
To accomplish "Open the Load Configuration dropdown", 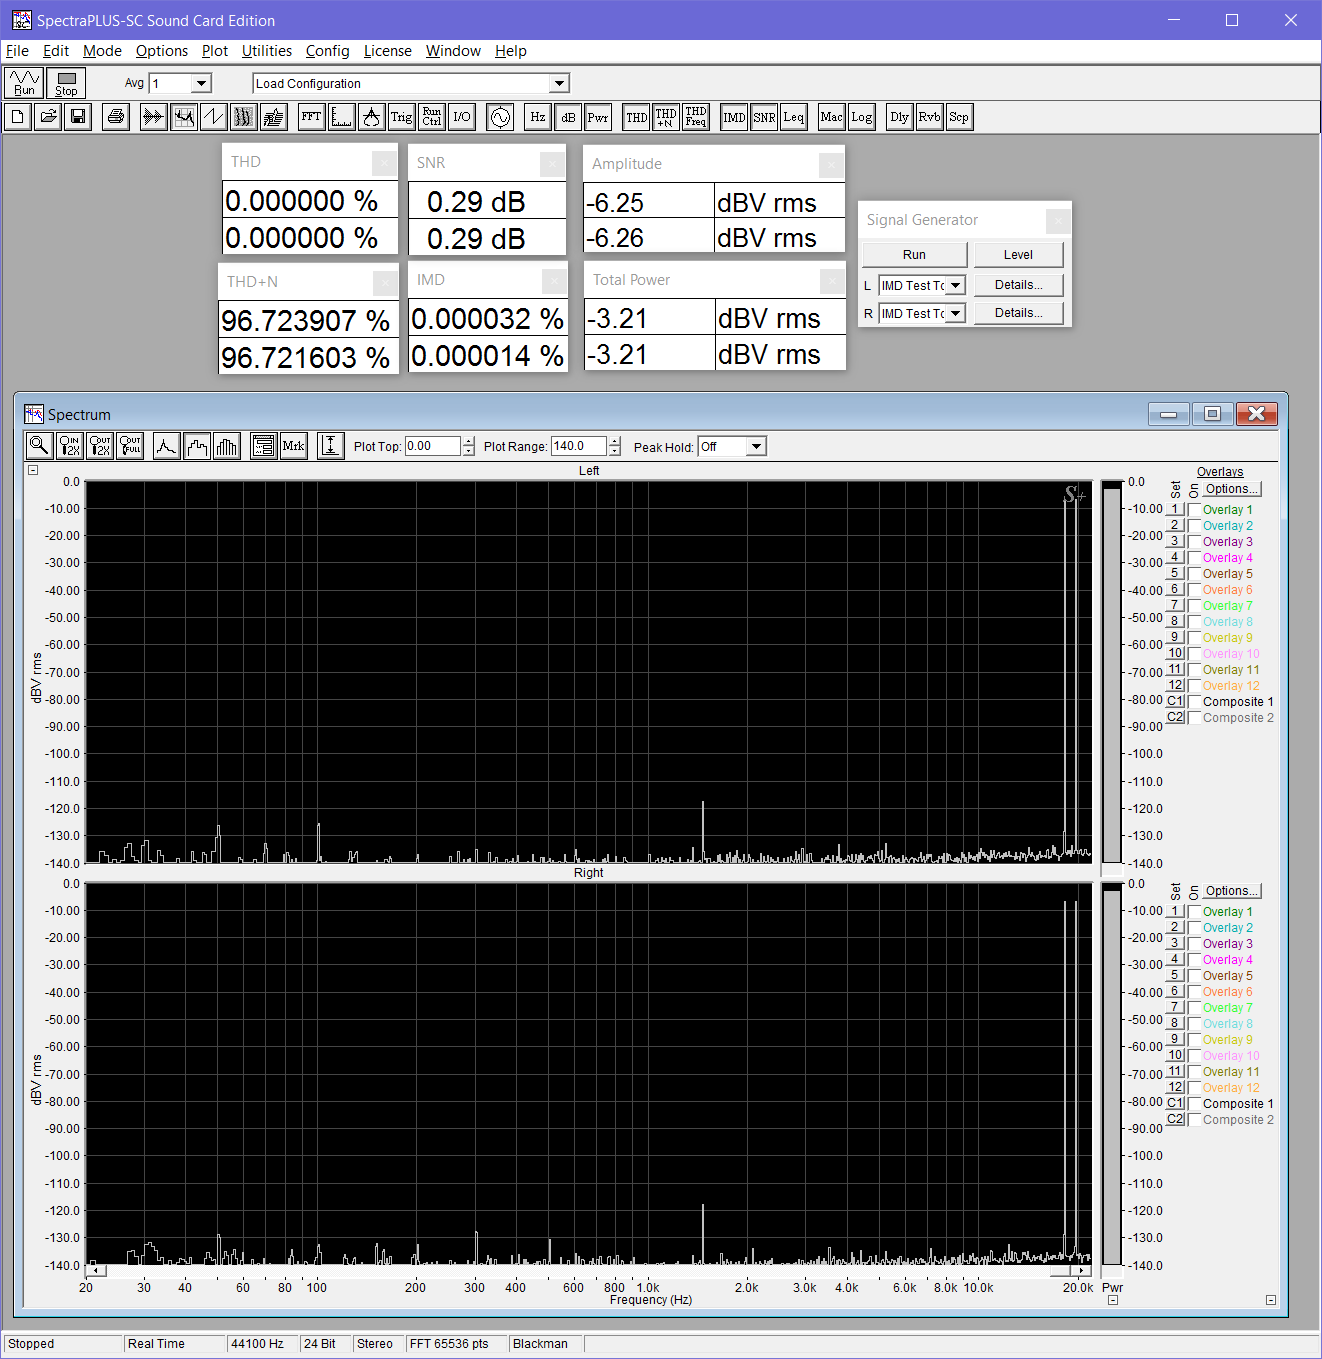I will (x=560, y=84).
